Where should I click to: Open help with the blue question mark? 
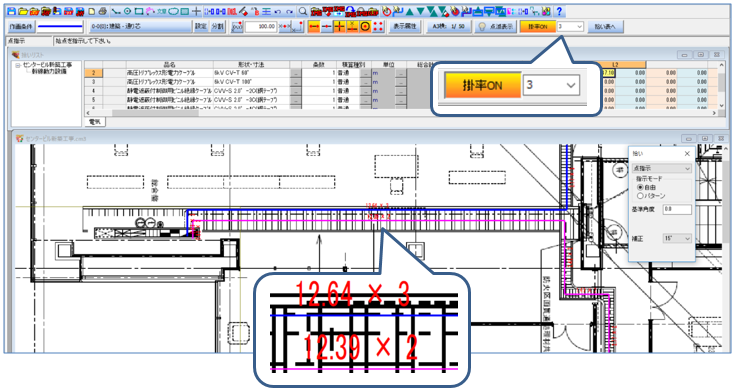[x=559, y=11]
